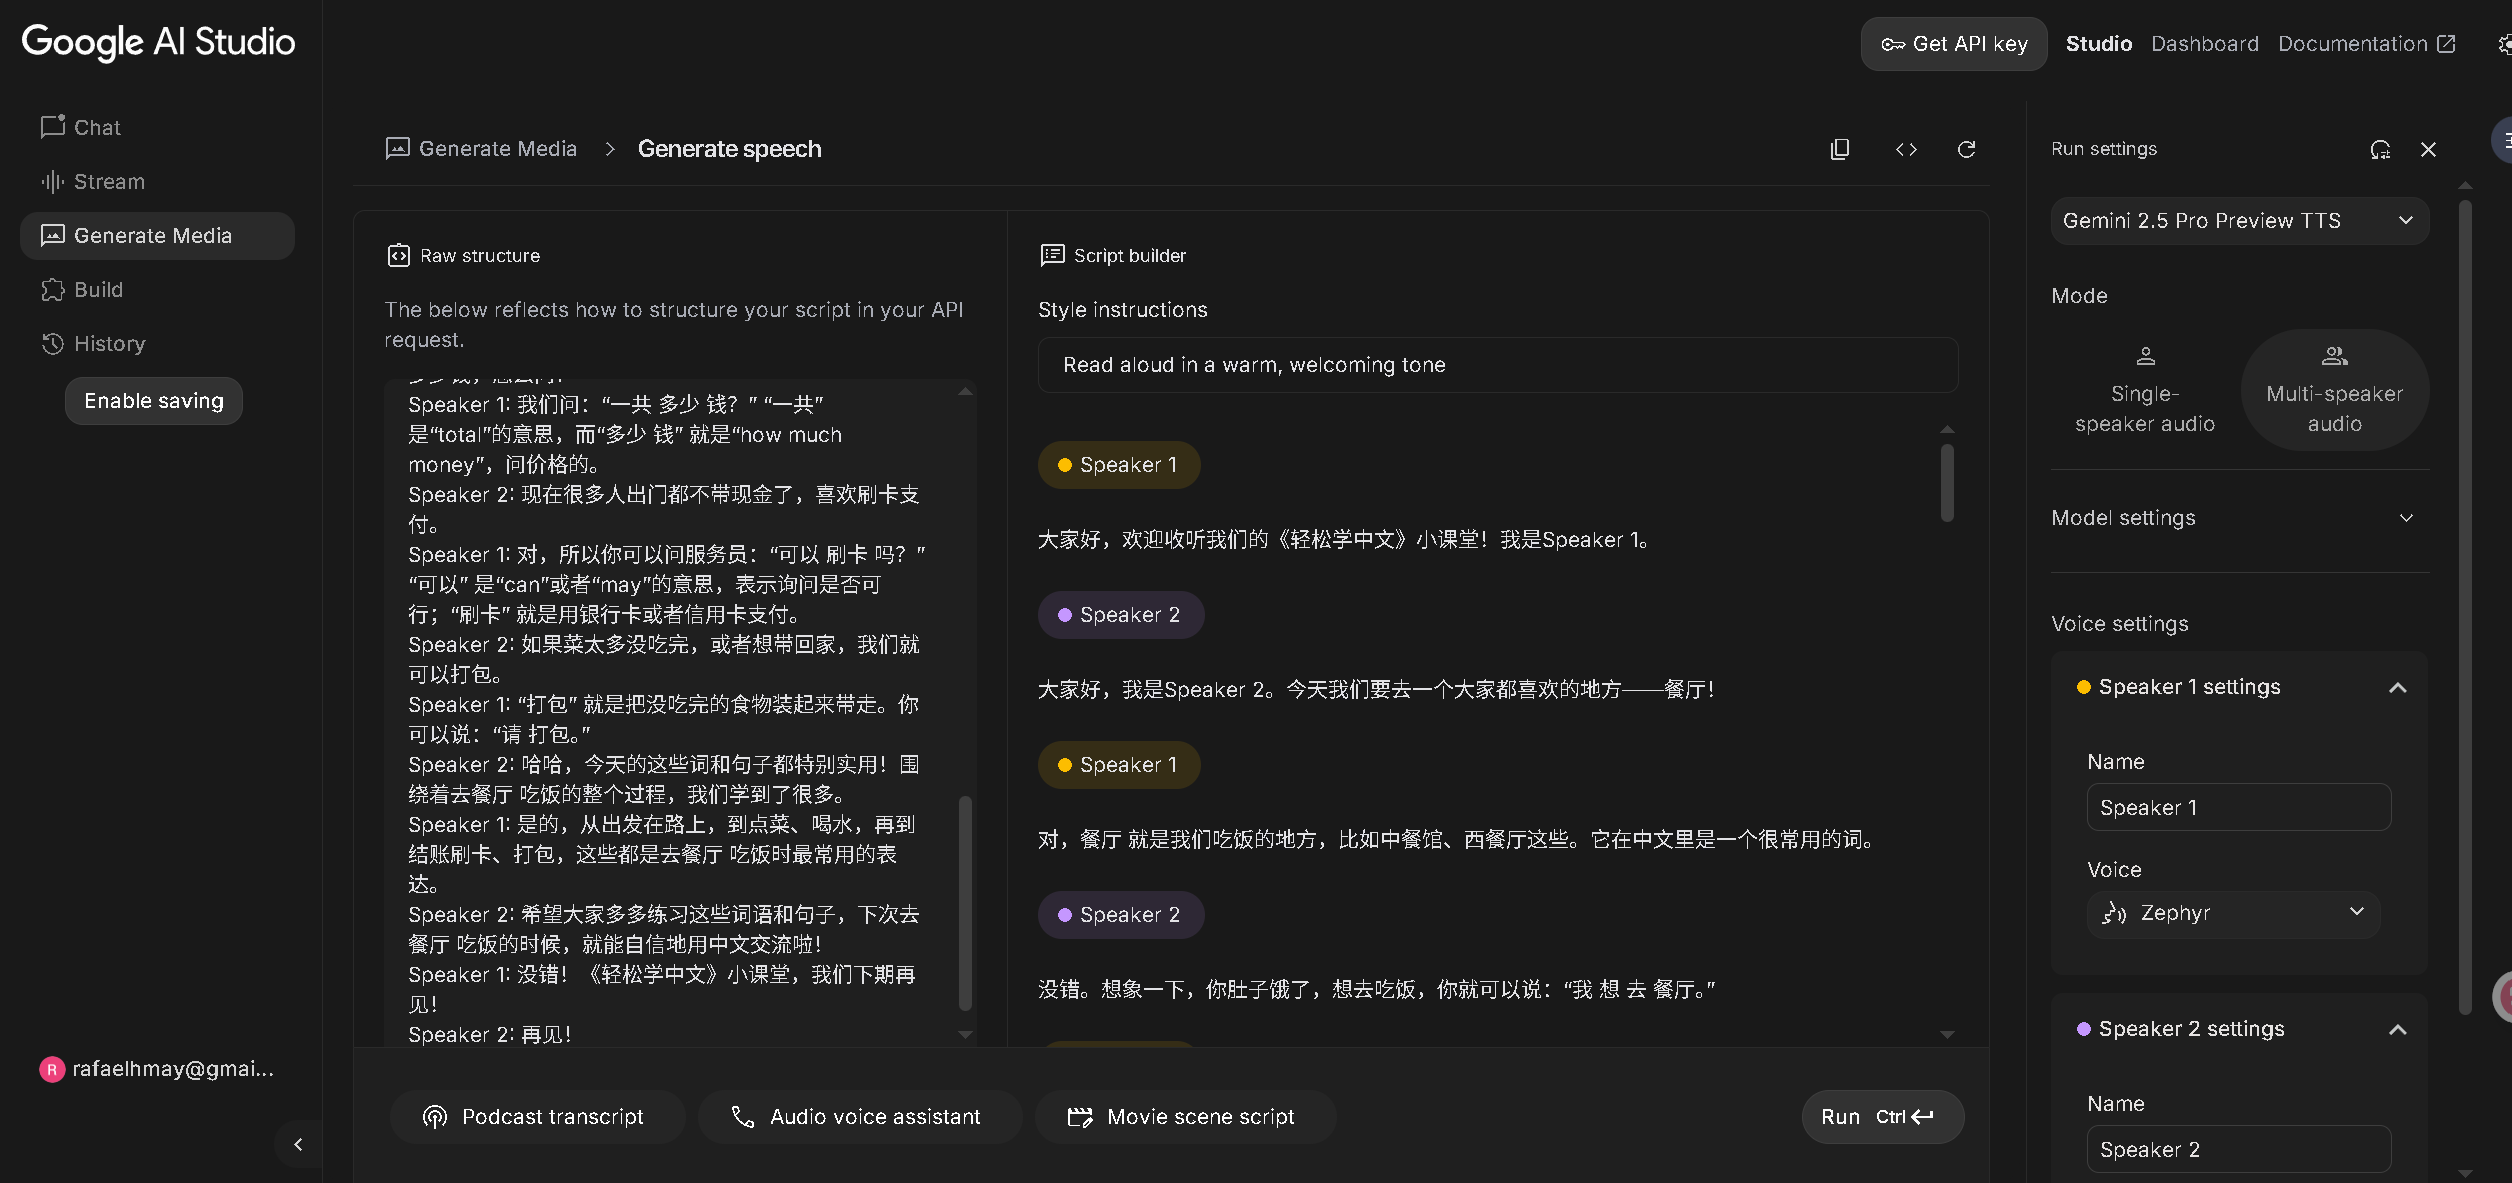Click raw structure scroll up arrow
This screenshot has height=1183, width=2512.
pos(964,392)
